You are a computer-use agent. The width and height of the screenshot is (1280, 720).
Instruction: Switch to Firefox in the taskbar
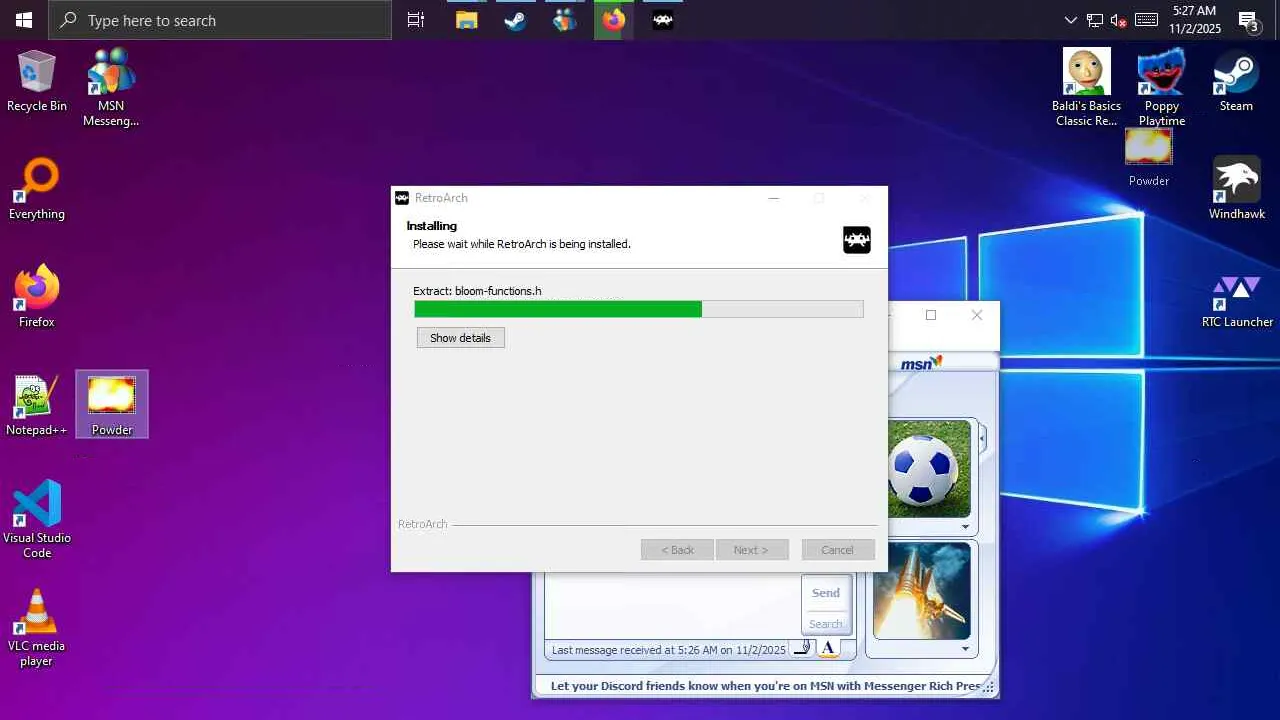coord(614,20)
